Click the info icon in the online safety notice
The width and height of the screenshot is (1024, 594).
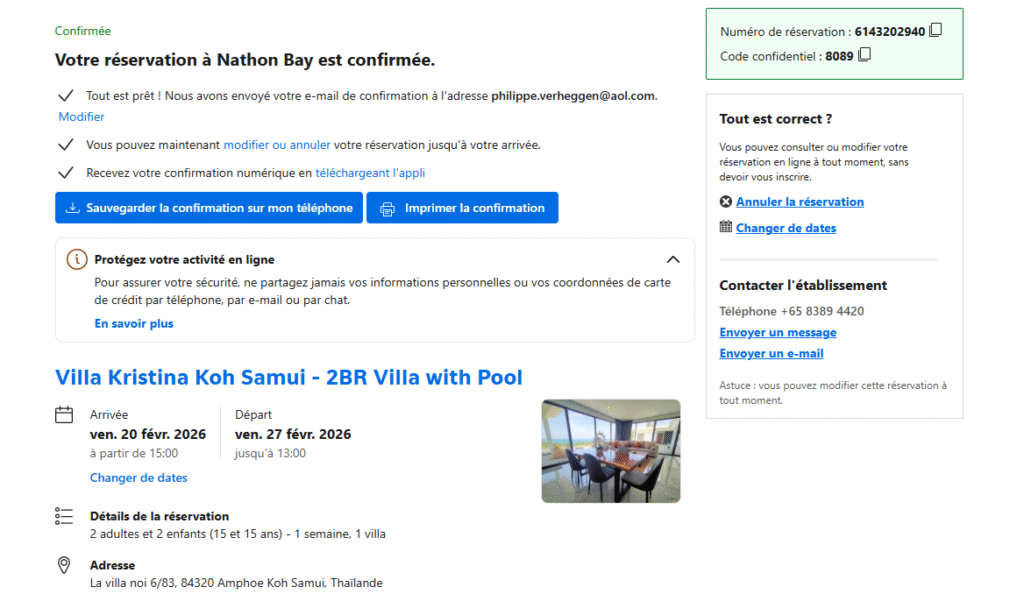point(76,259)
